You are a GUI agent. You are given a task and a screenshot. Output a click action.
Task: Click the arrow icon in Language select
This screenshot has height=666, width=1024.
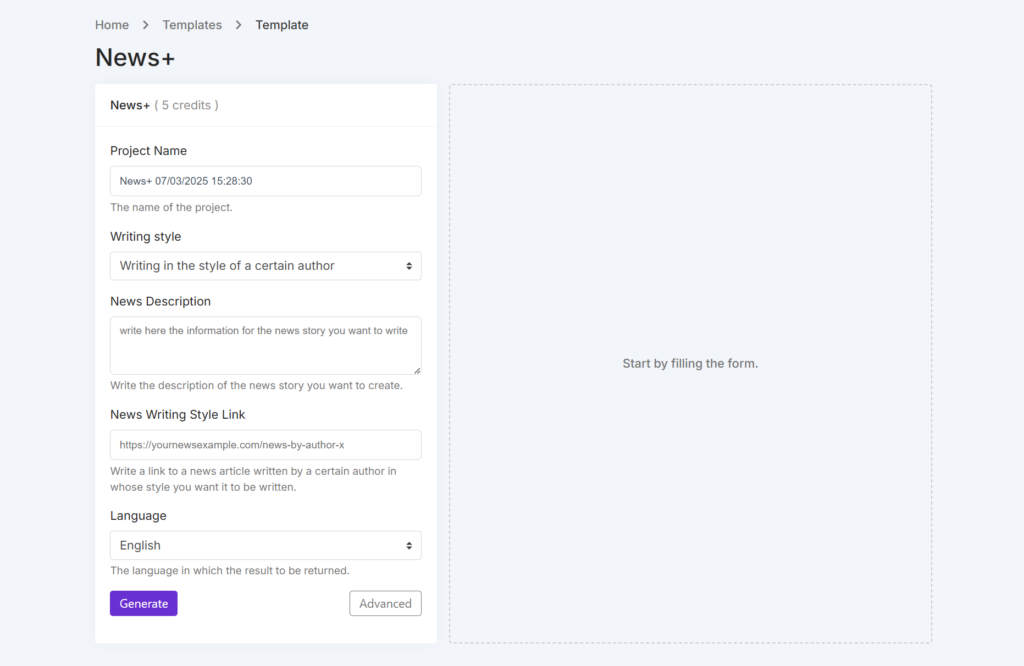click(409, 546)
